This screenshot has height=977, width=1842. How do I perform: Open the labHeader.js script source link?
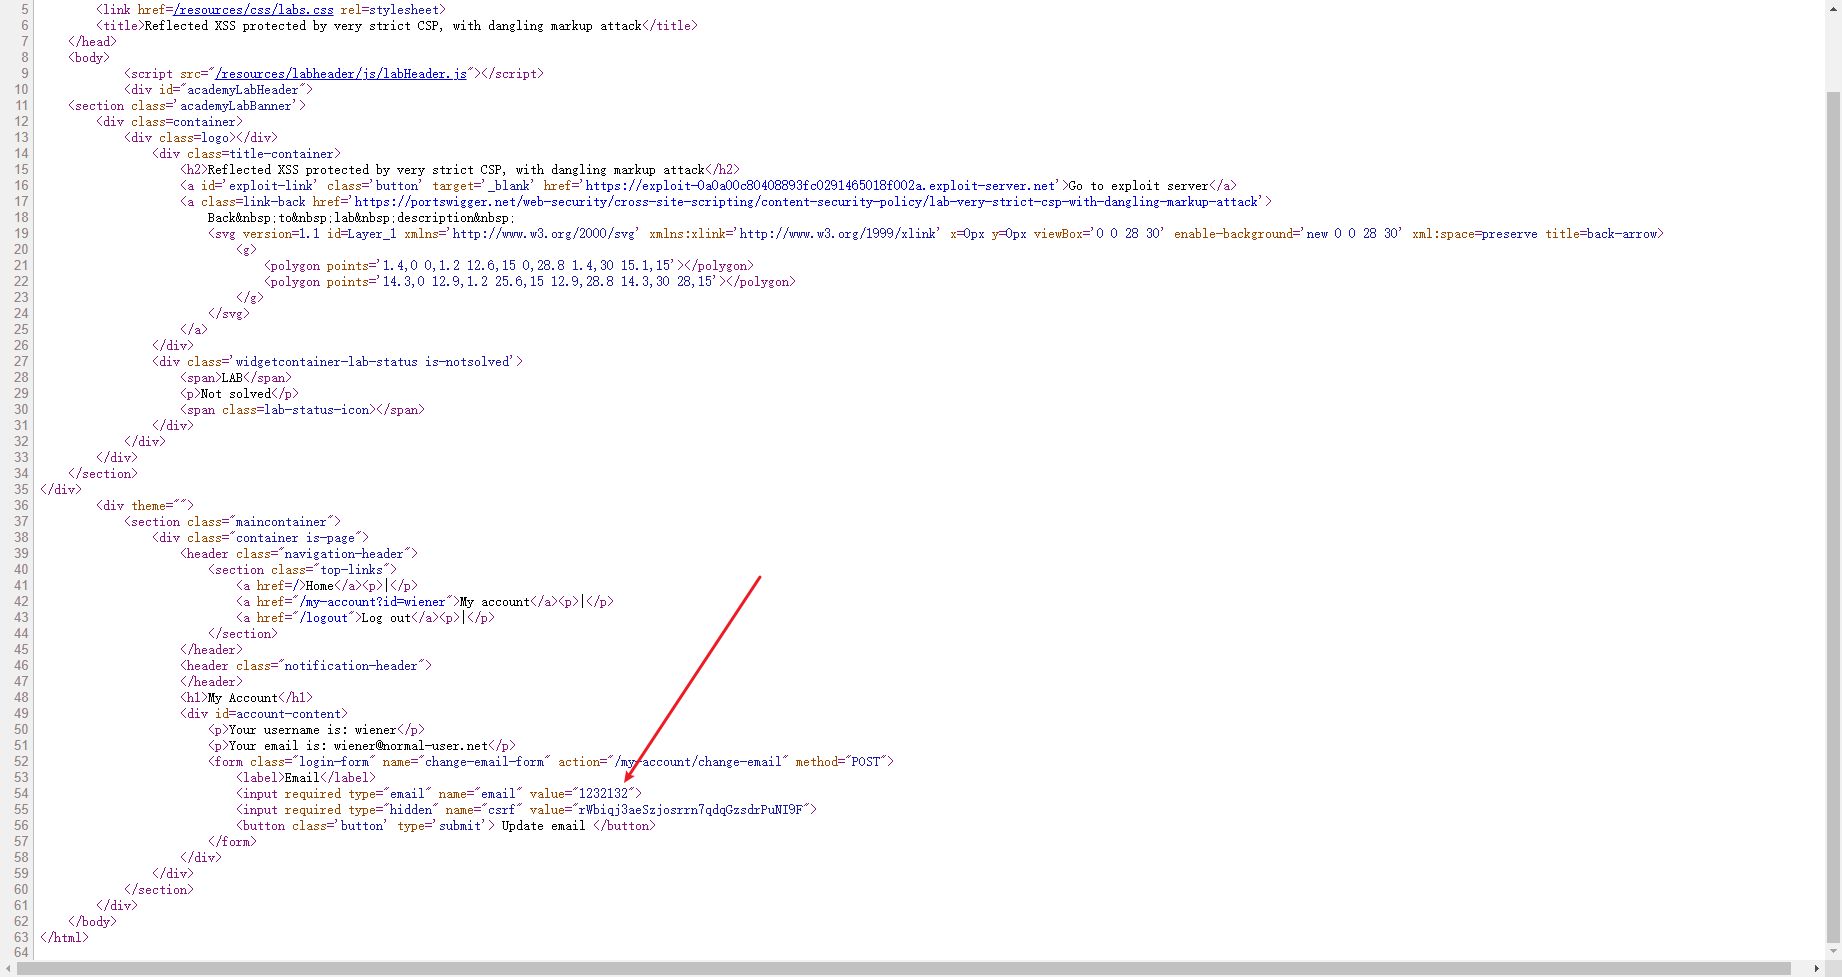tap(341, 74)
